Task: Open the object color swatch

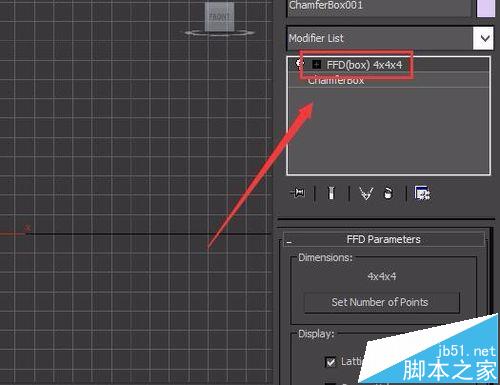Action: pyautogui.click(x=486, y=7)
